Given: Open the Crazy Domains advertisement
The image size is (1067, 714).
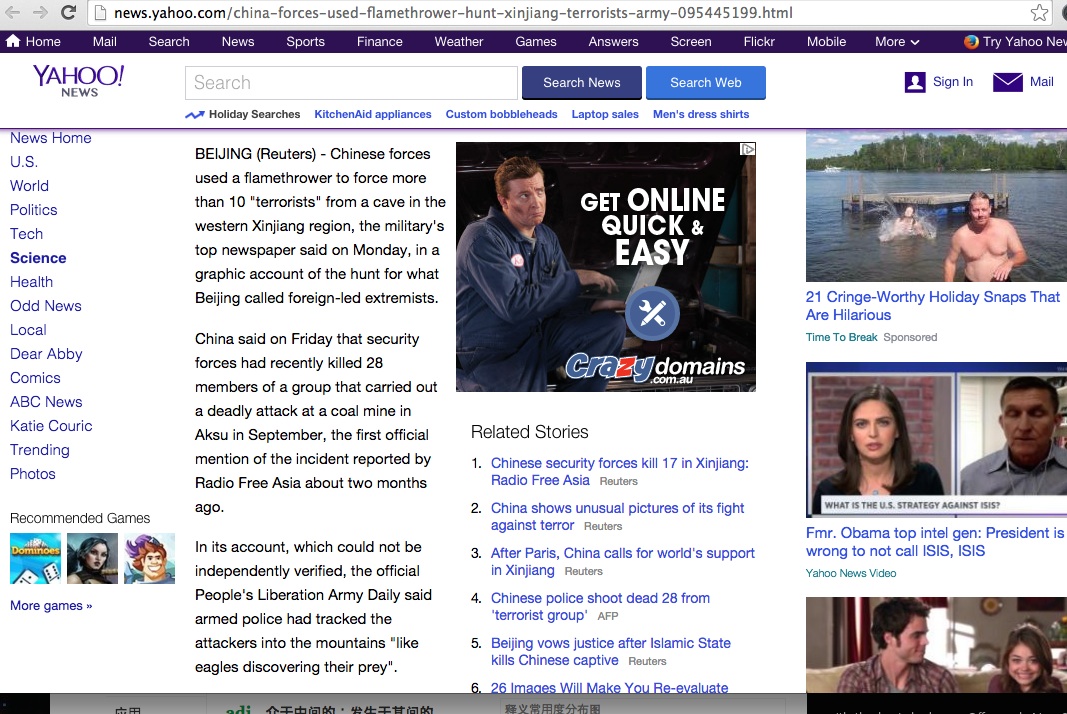Looking at the screenshot, I should coord(606,267).
